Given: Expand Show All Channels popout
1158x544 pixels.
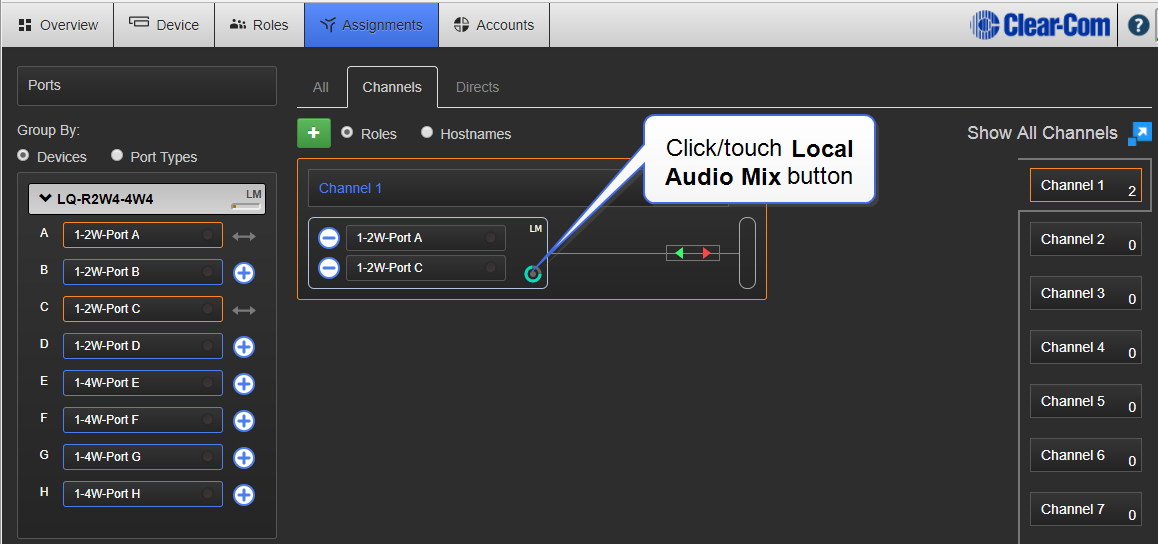Looking at the screenshot, I should 1140,134.
